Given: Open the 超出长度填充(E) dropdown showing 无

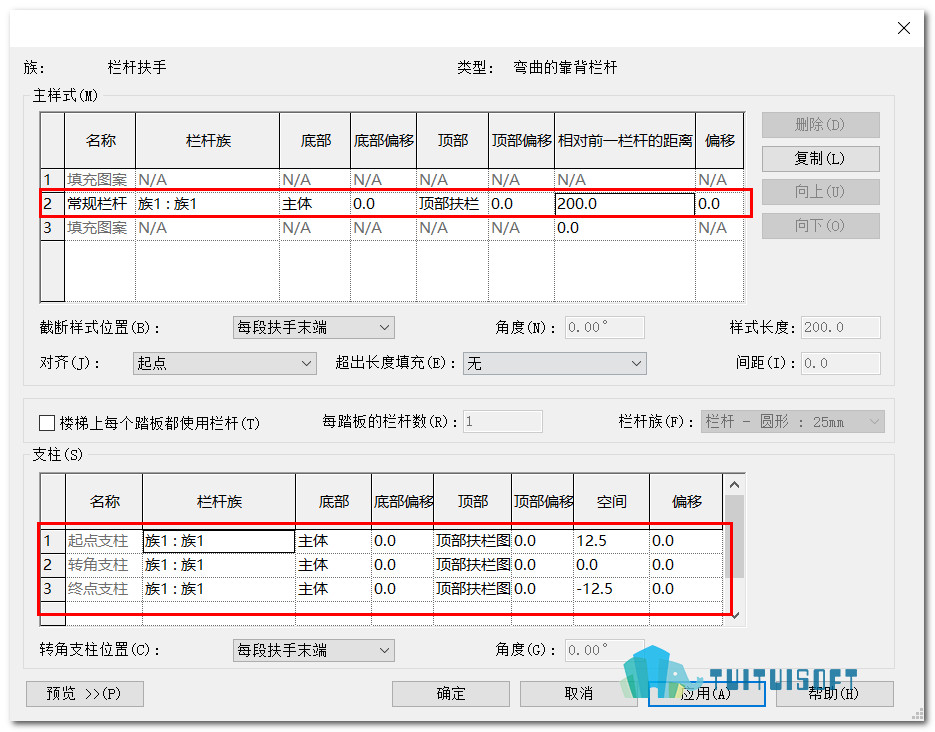Looking at the screenshot, I should [555, 363].
